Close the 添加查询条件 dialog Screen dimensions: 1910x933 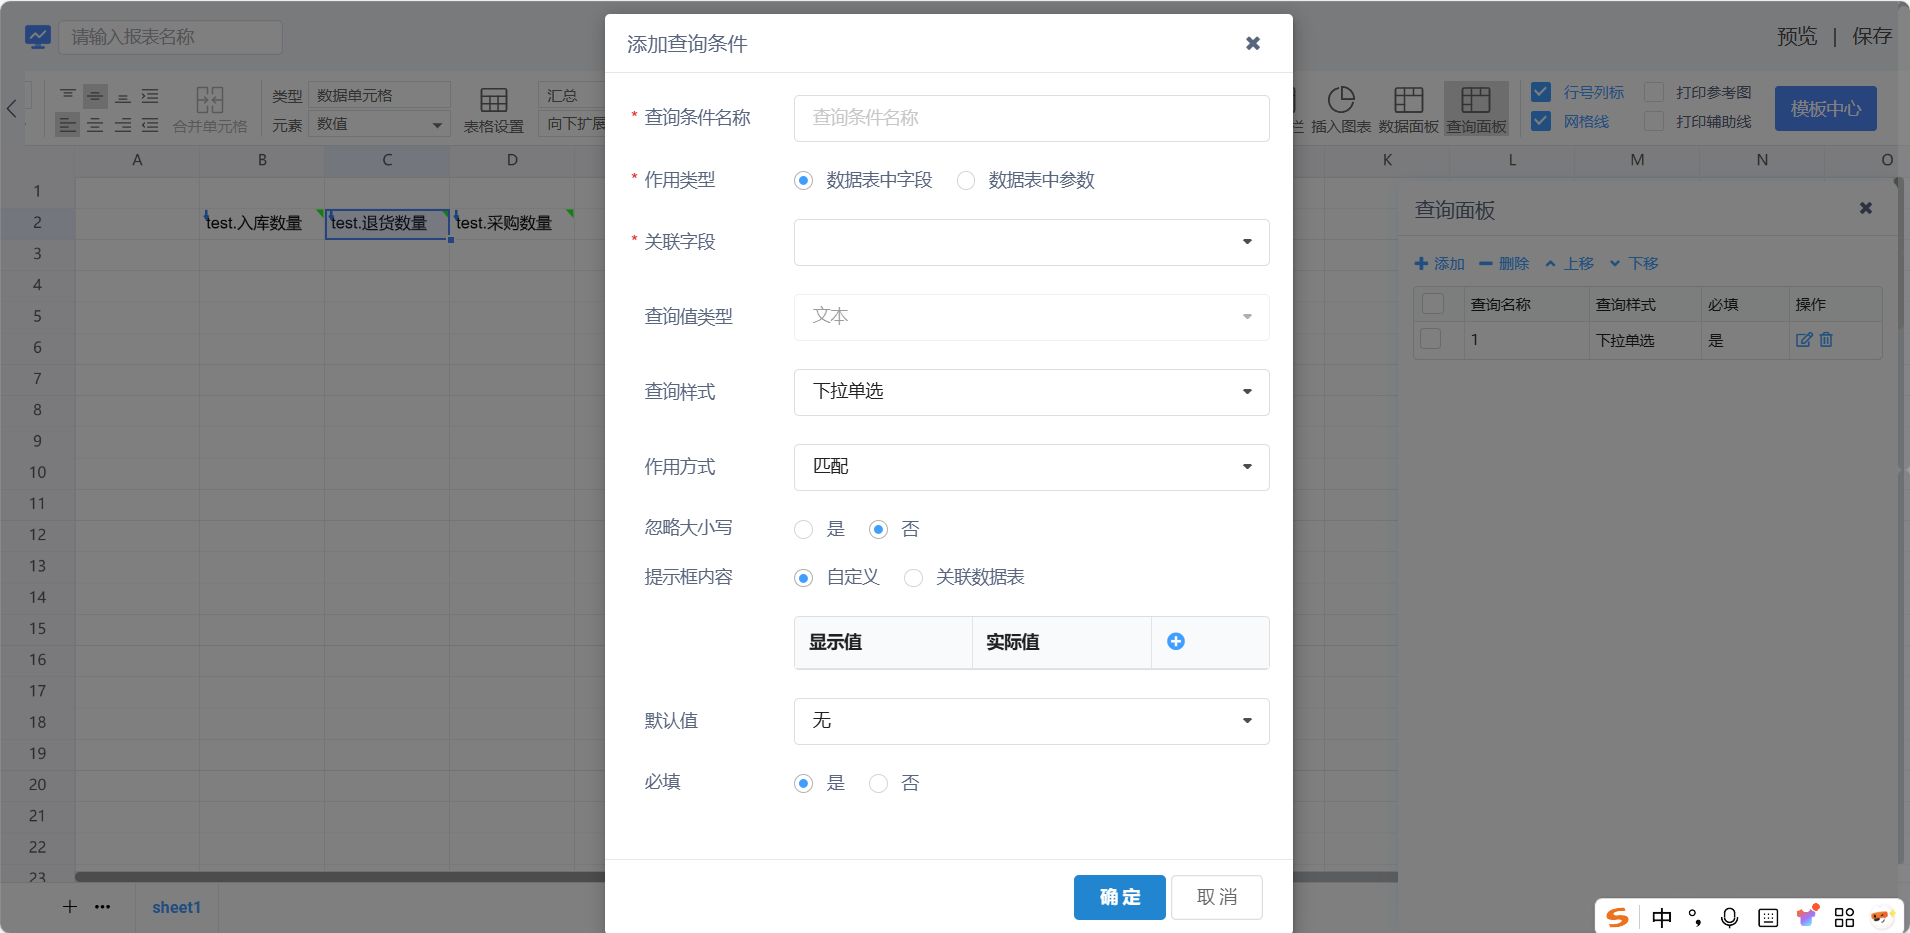[x=1252, y=43]
